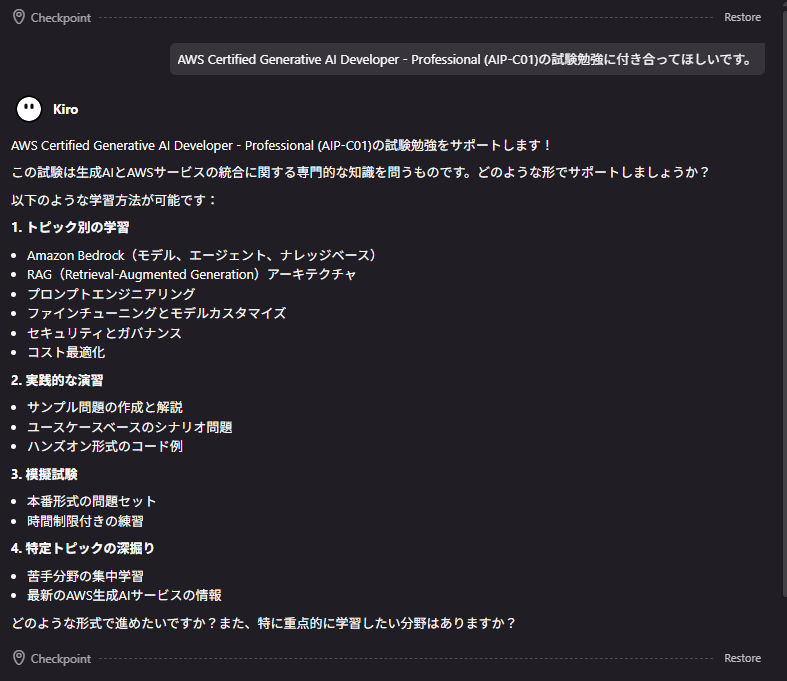
Task: Click the 'プロンプトエンジニアリング' bullet
Action: point(111,294)
